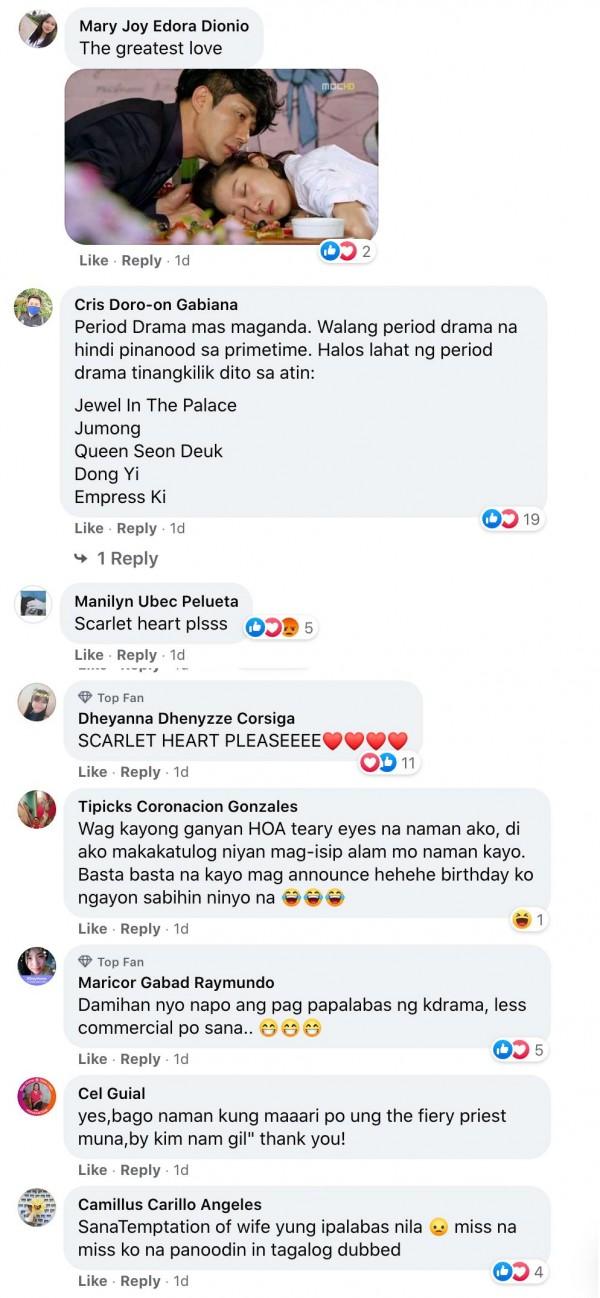
Task: Click Camillus Carillo Angeles' avatar
Action: tap(37, 1208)
